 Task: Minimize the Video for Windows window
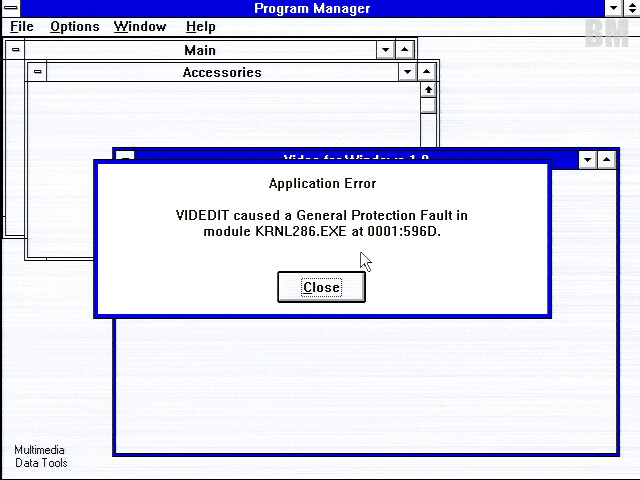pos(588,160)
